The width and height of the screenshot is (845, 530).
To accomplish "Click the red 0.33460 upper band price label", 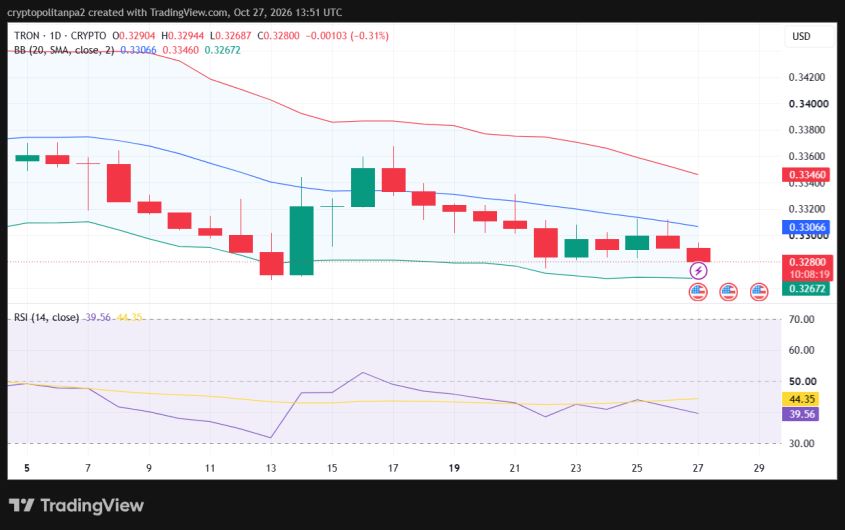I will (x=806, y=174).
